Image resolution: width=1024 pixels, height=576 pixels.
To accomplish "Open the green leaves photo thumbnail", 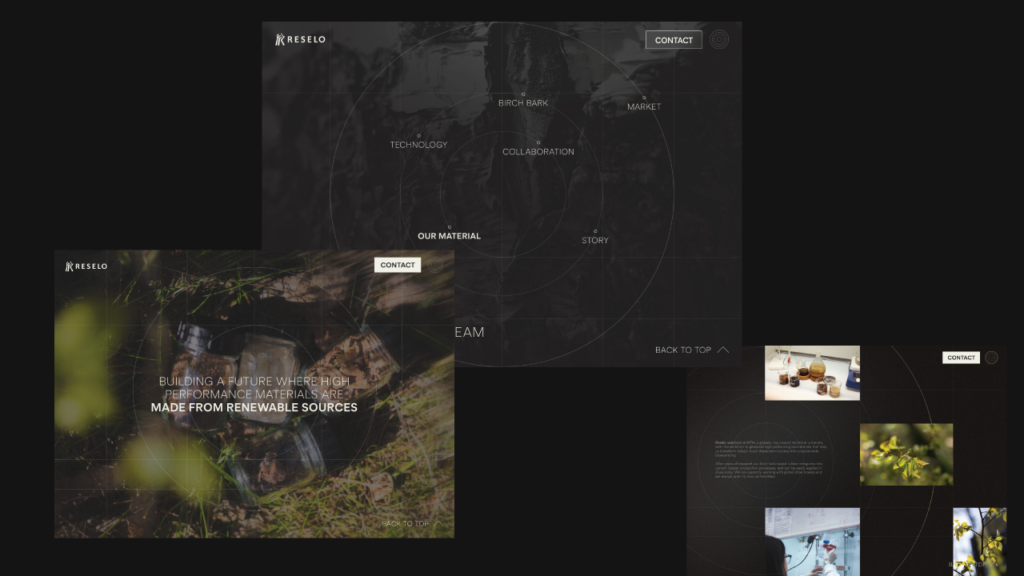I will (906, 454).
